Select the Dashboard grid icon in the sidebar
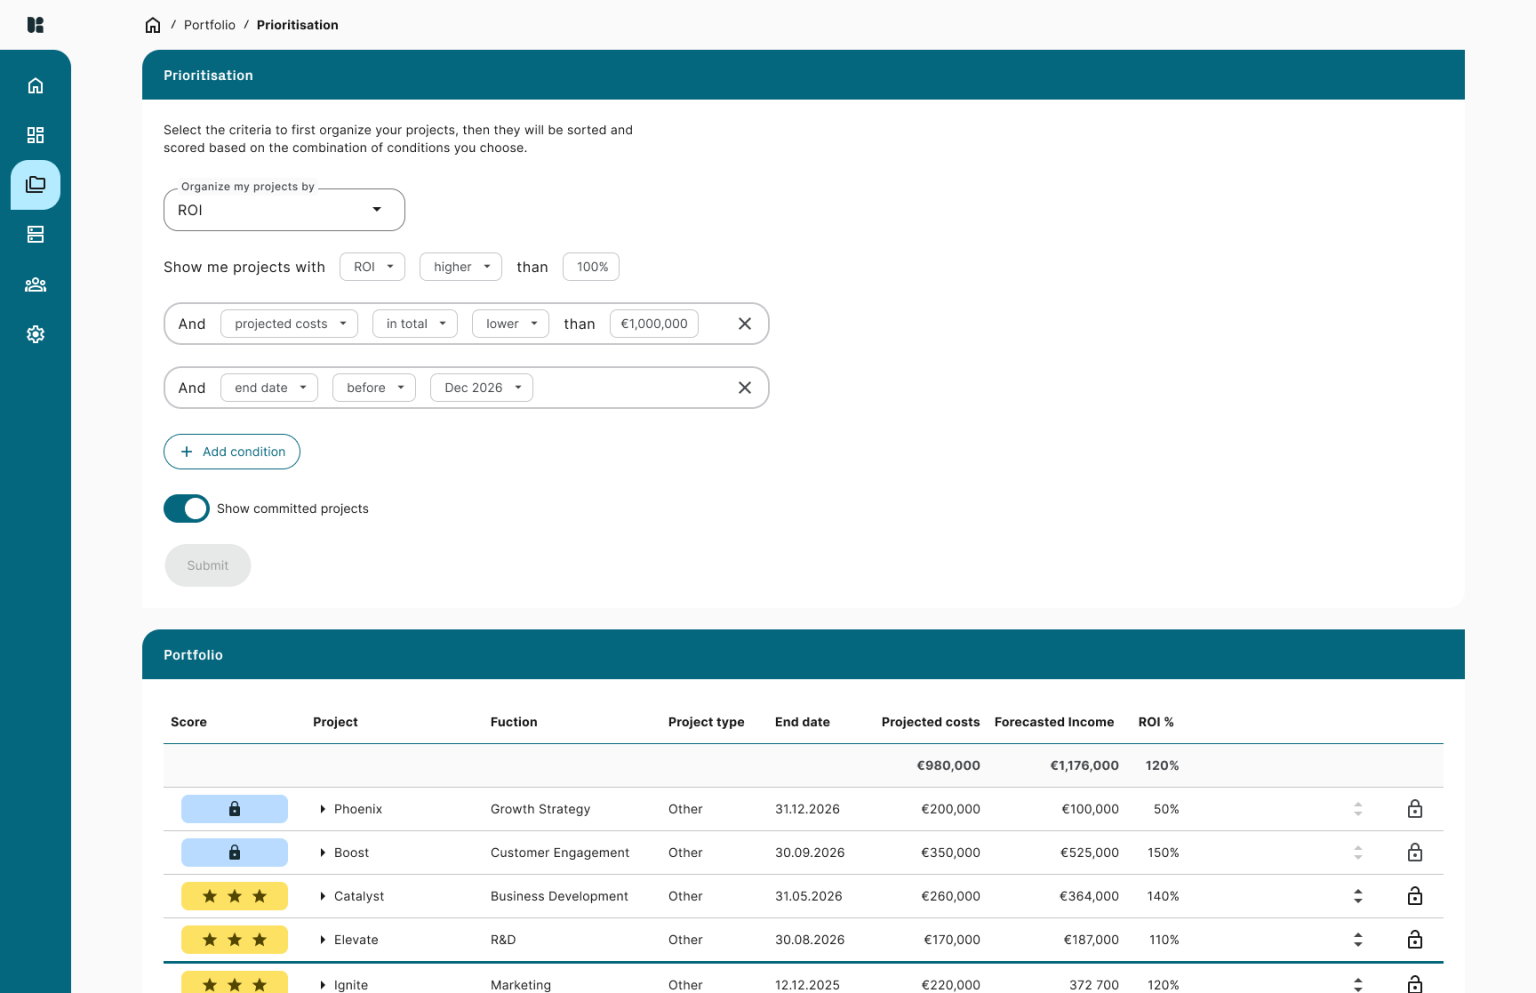The height and width of the screenshot is (993, 1536). pos(35,135)
